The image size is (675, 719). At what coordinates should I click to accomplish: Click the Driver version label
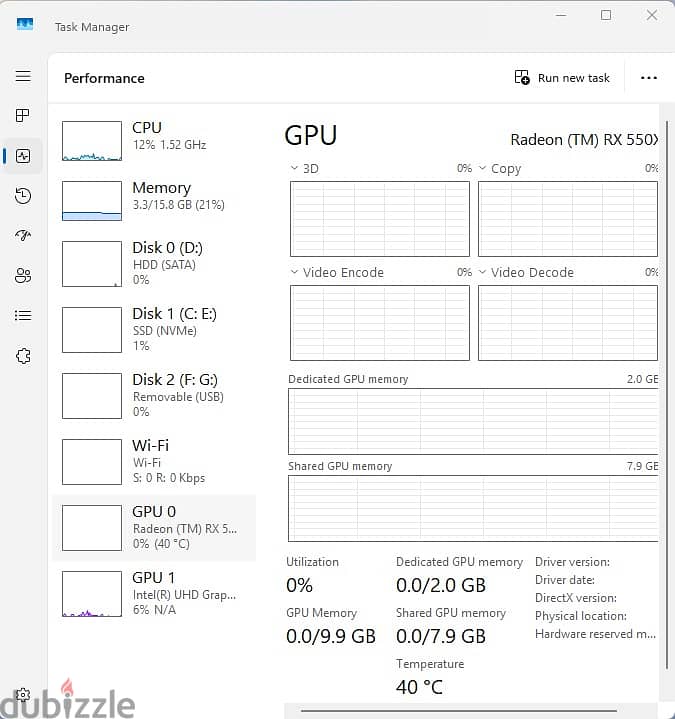pyautogui.click(x=572, y=562)
